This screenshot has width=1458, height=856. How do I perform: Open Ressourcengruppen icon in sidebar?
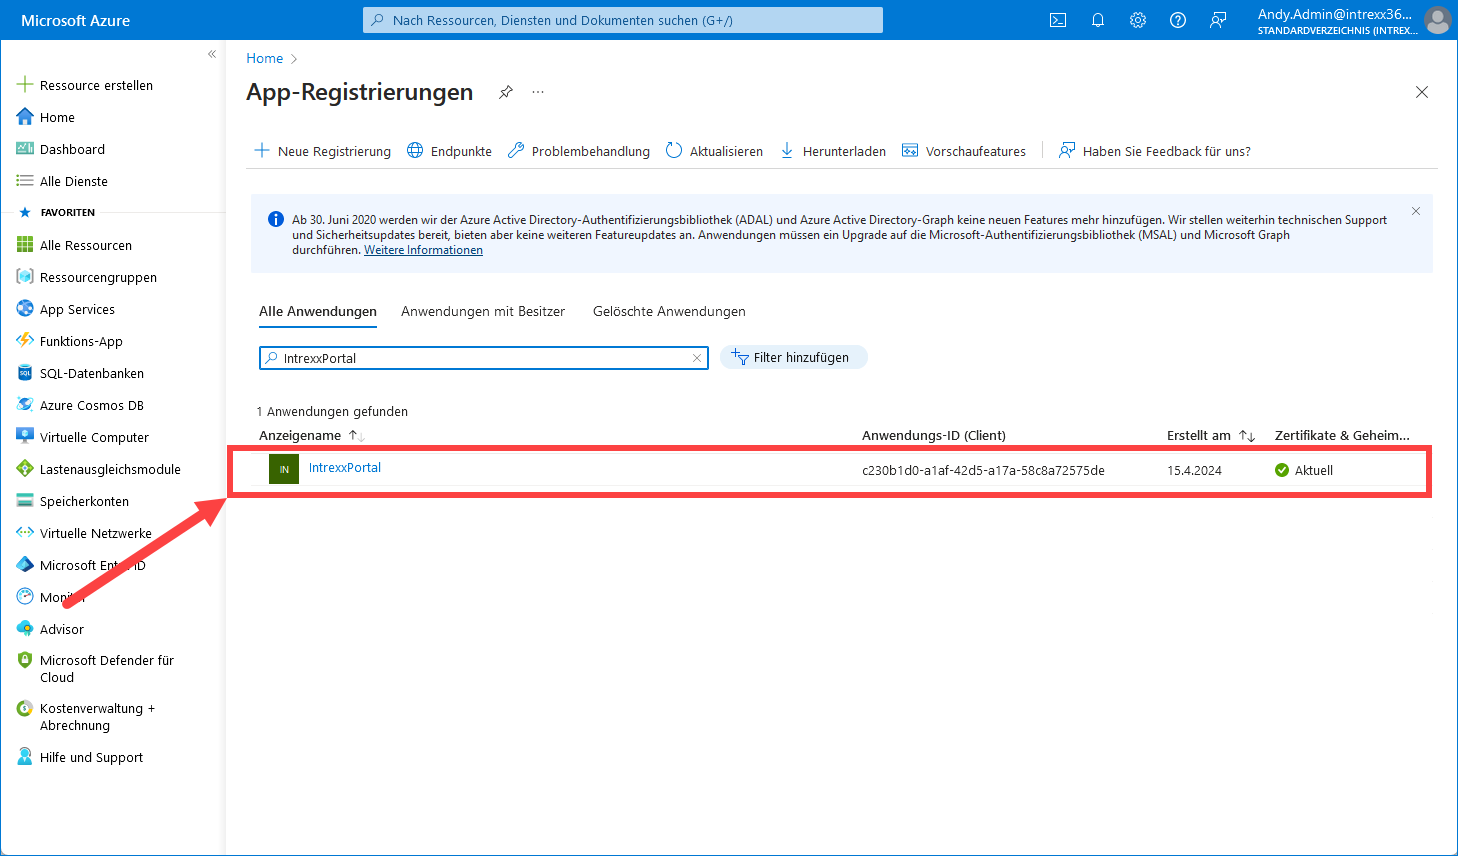[x=25, y=277]
